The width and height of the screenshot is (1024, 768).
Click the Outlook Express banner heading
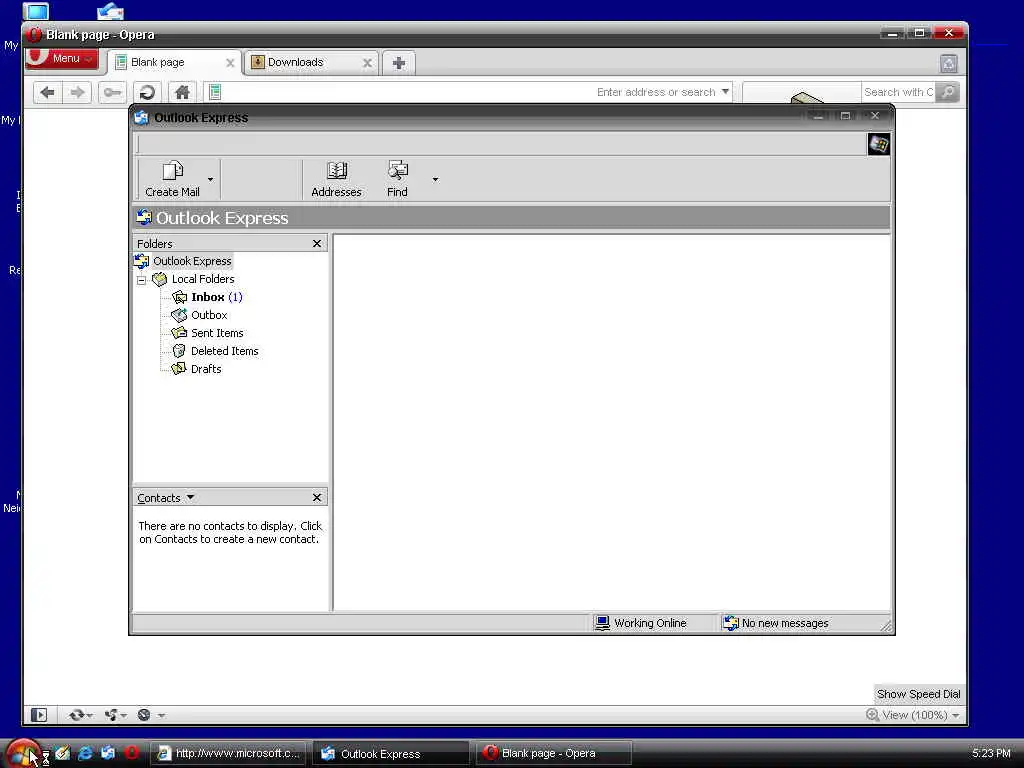(x=221, y=218)
